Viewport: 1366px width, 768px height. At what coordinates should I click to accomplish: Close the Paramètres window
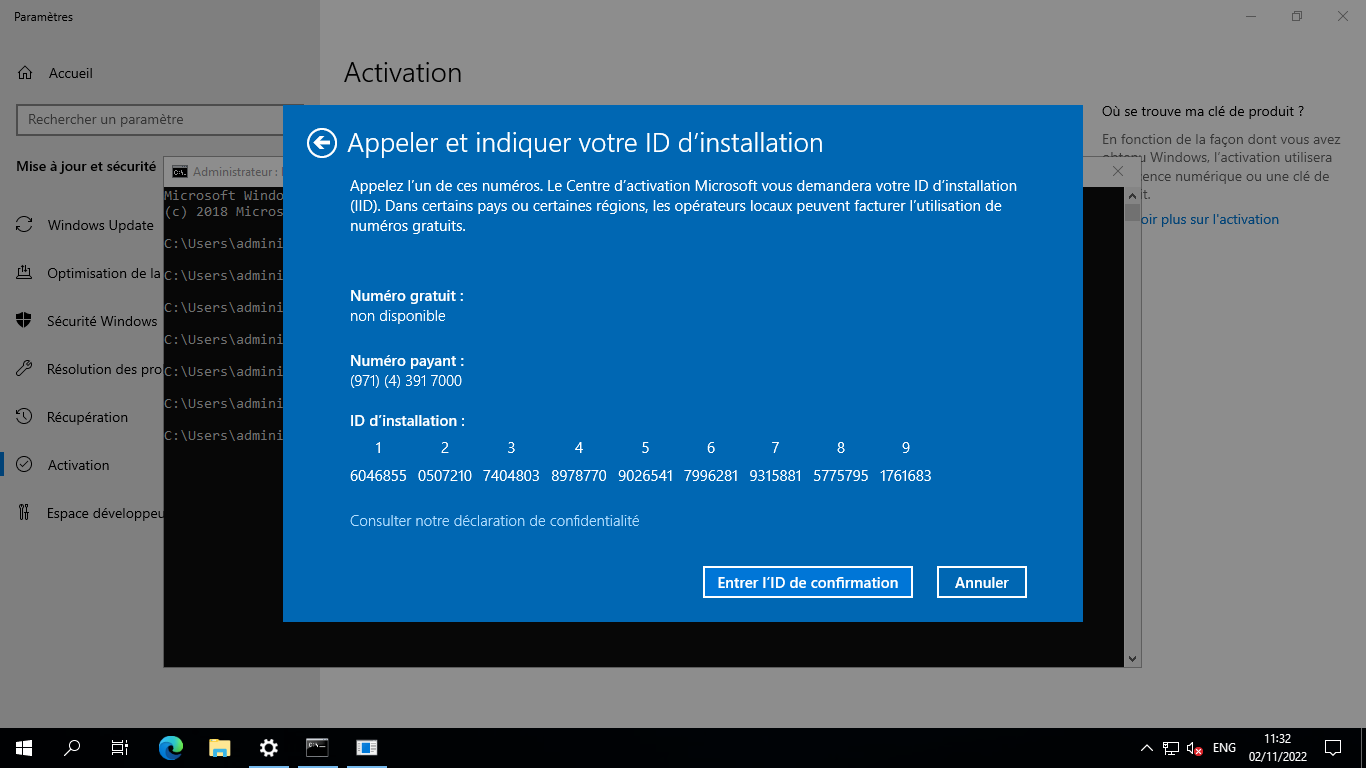pos(1343,16)
